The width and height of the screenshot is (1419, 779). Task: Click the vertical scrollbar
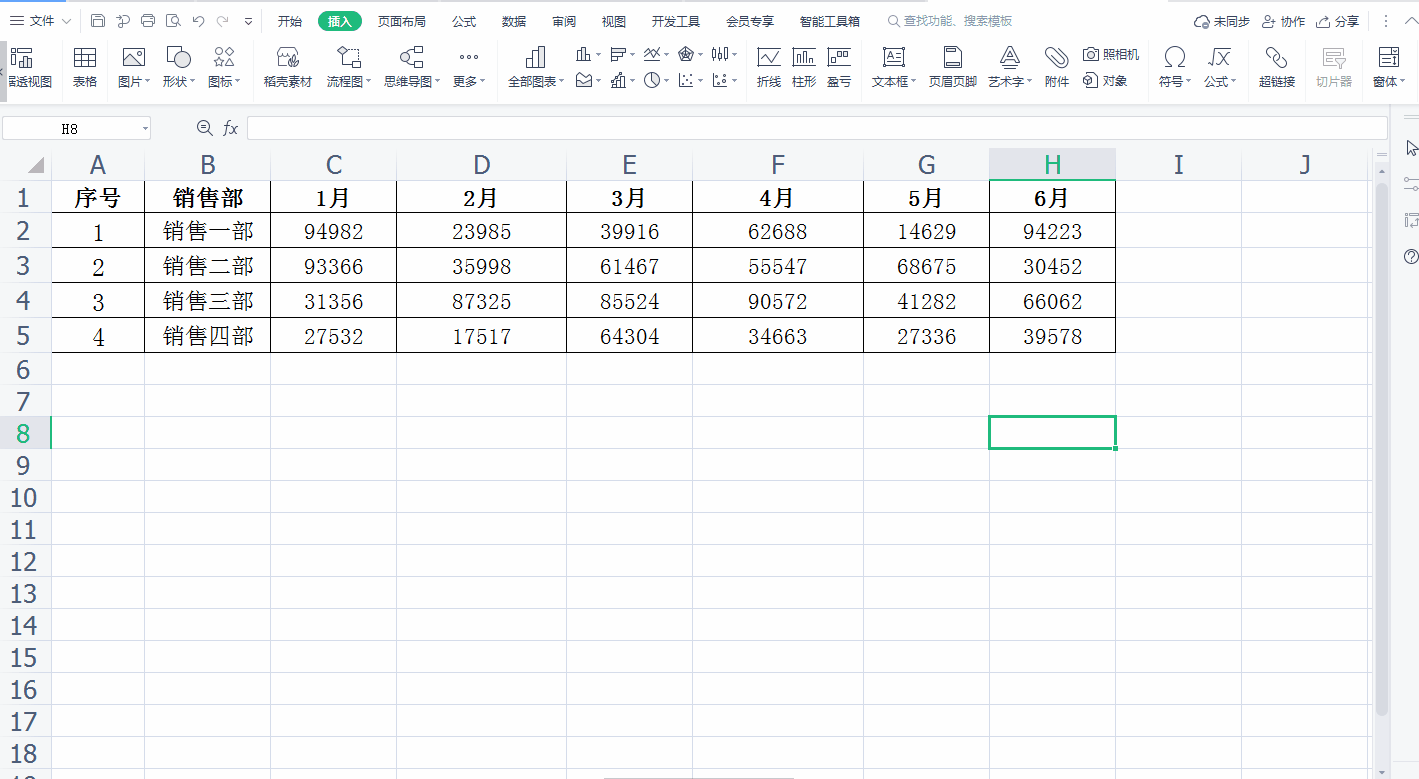tap(1382, 450)
